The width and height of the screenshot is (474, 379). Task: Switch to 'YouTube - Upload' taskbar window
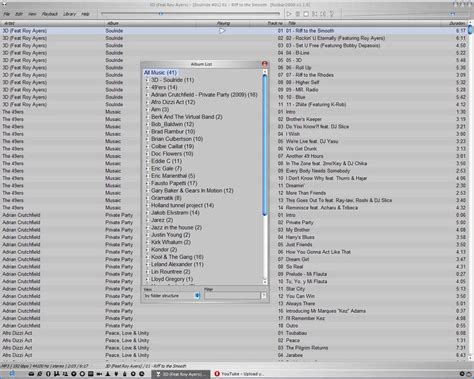[239, 374]
